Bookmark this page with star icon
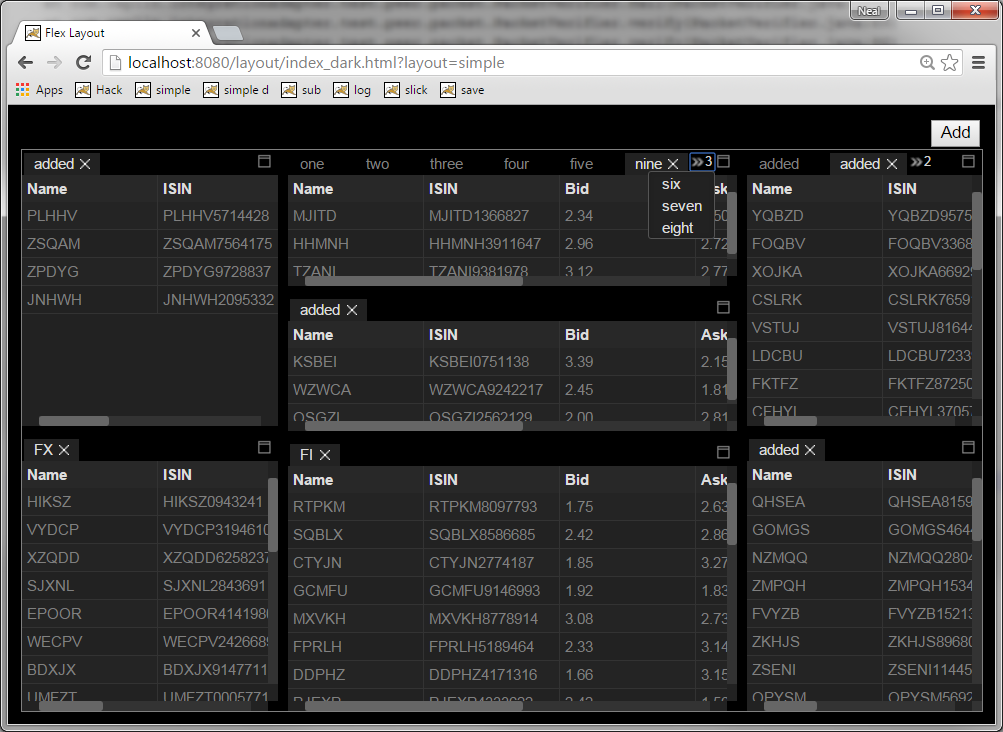Image resolution: width=1003 pixels, height=732 pixels. [x=950, y=63]
